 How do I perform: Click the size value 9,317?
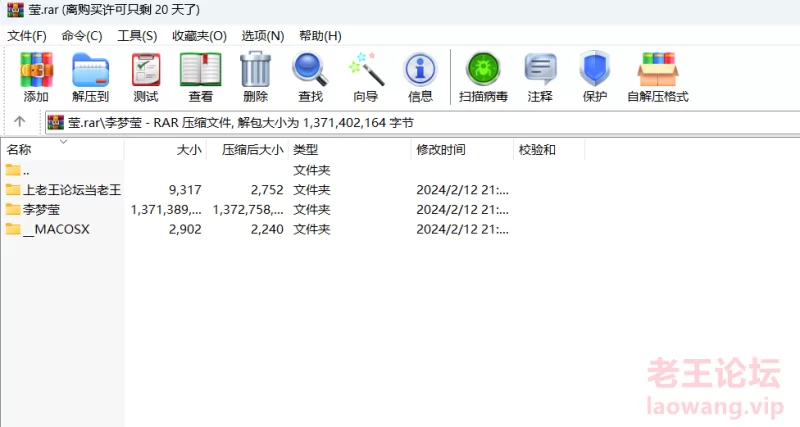(185, 190)
